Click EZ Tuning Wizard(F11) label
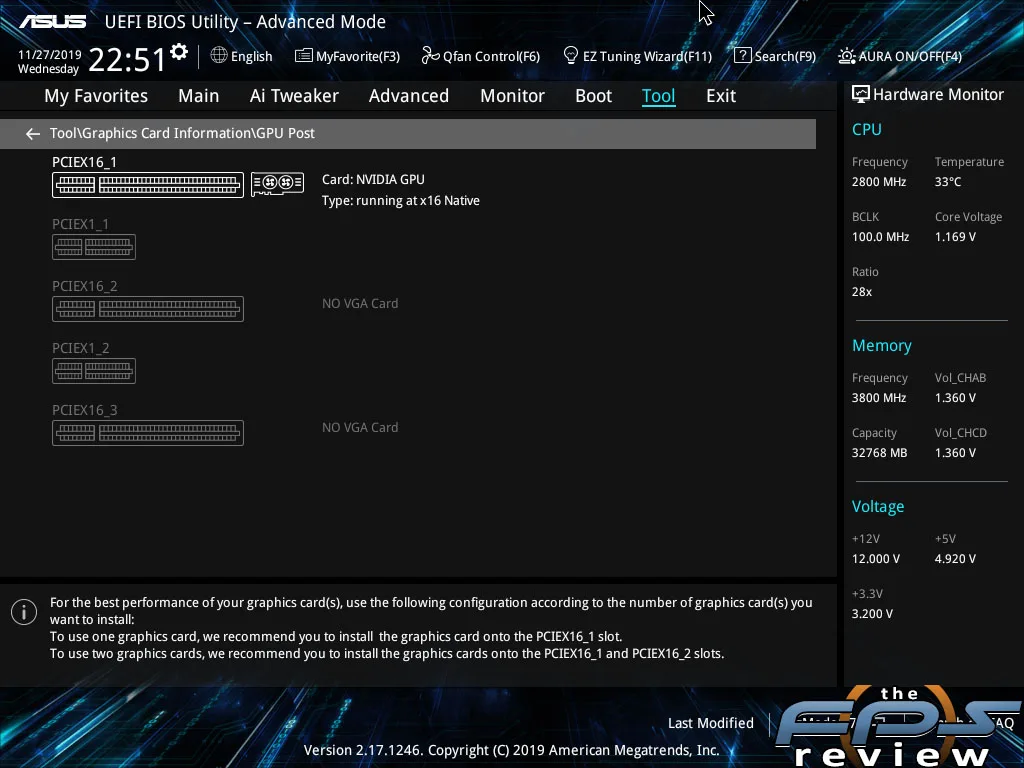This screenshot has width=1024, height=768. point(648,56)
